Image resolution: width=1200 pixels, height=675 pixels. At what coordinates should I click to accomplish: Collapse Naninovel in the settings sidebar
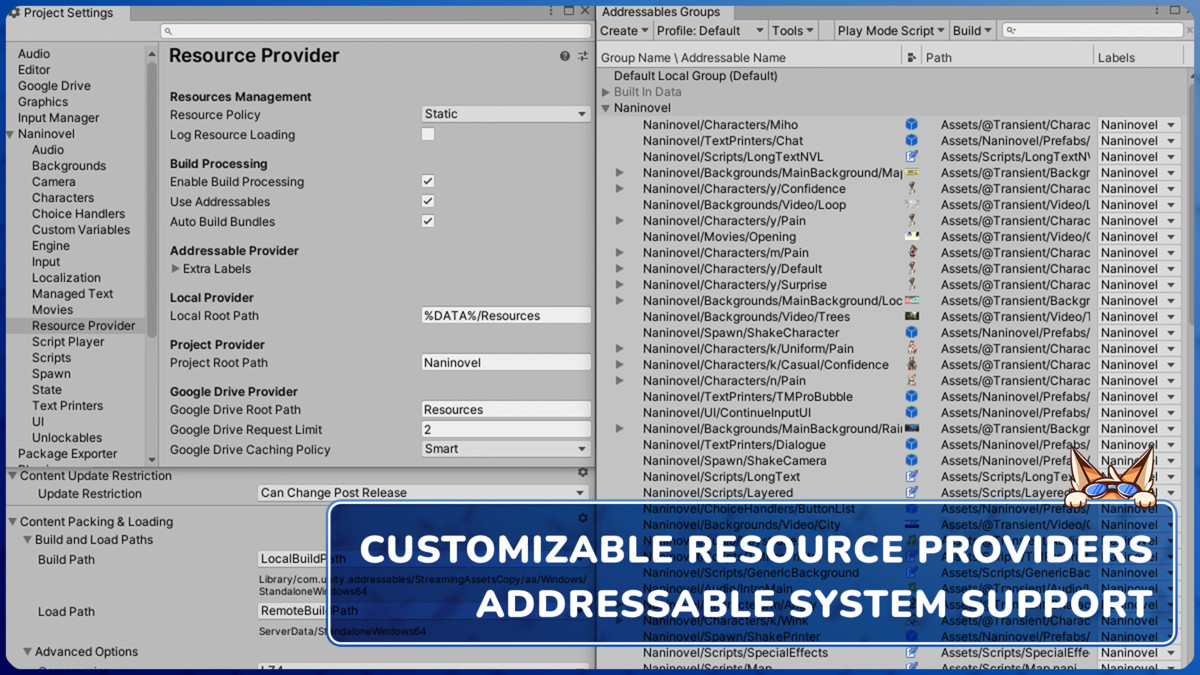[x=10, y=134]
